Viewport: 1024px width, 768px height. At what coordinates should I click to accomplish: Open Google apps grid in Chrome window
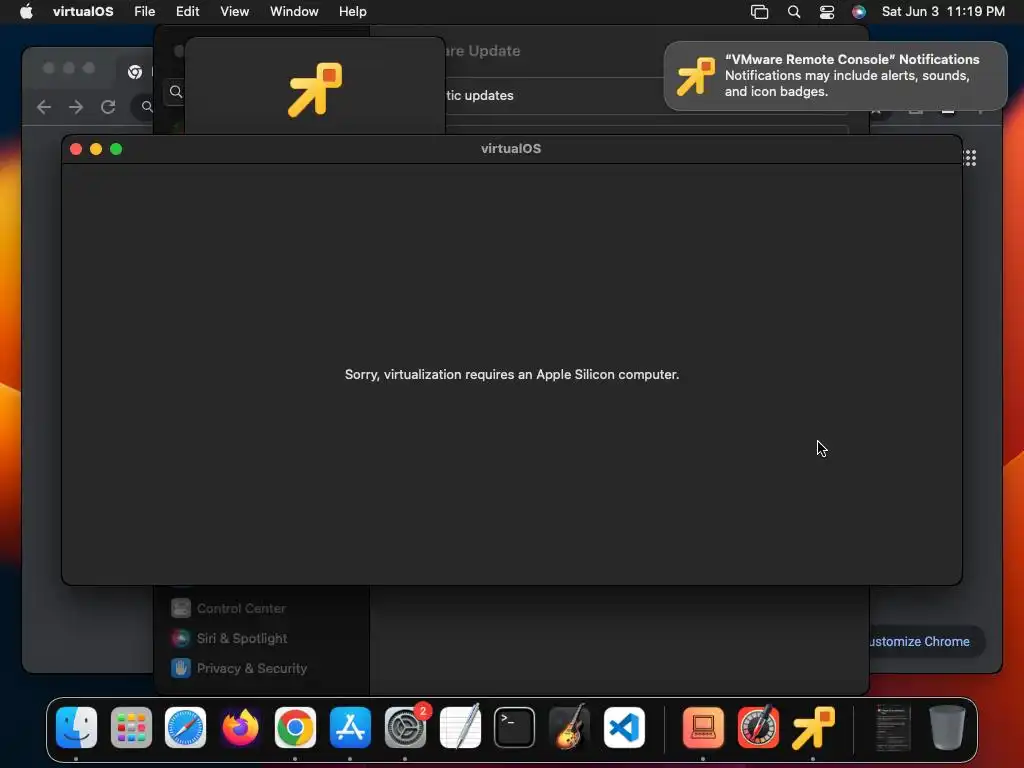point(970,157)
